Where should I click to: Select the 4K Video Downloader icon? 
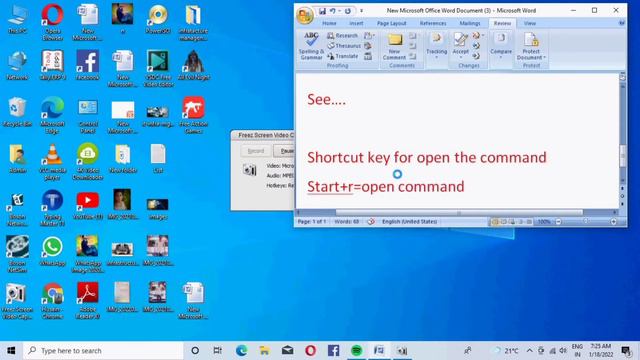click(x=87, y=162)
